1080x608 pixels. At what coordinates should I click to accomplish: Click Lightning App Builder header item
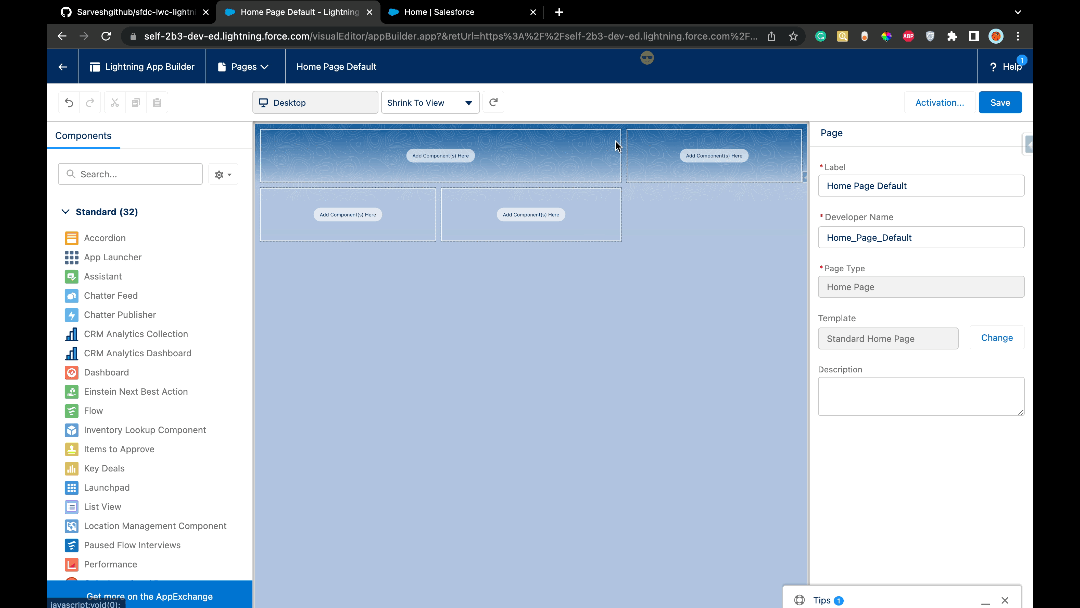pyautogui.click(x=142, y=67)
